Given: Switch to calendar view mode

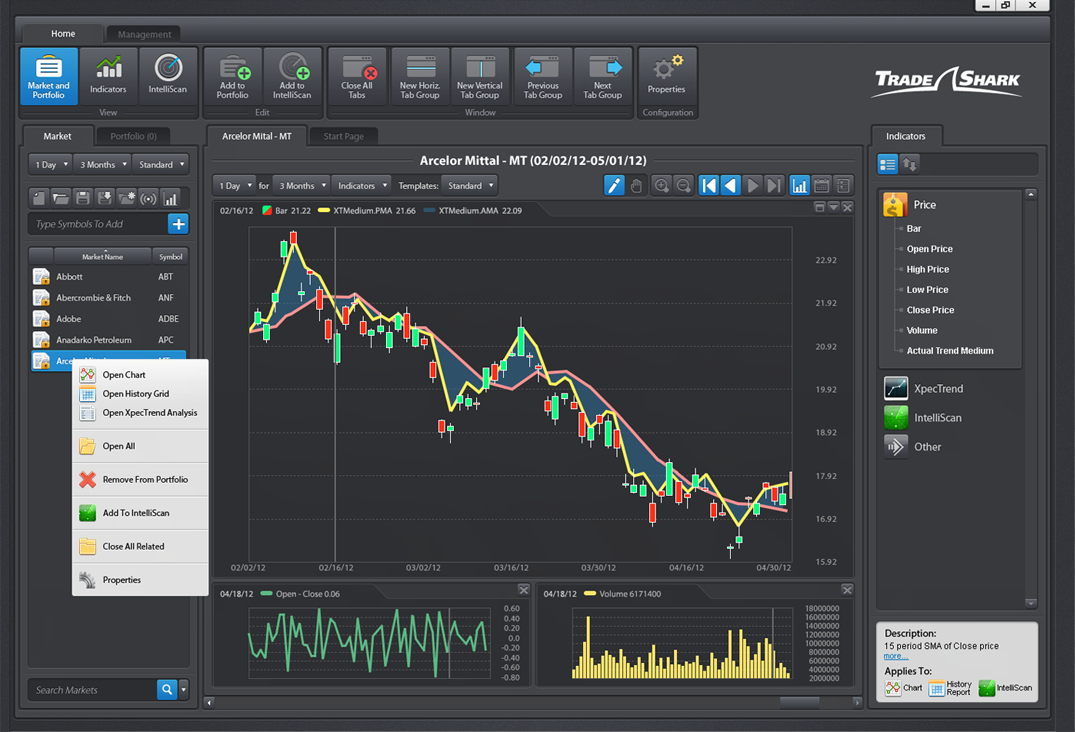Looking at the screenshot, I should click(x=821, y=186).
